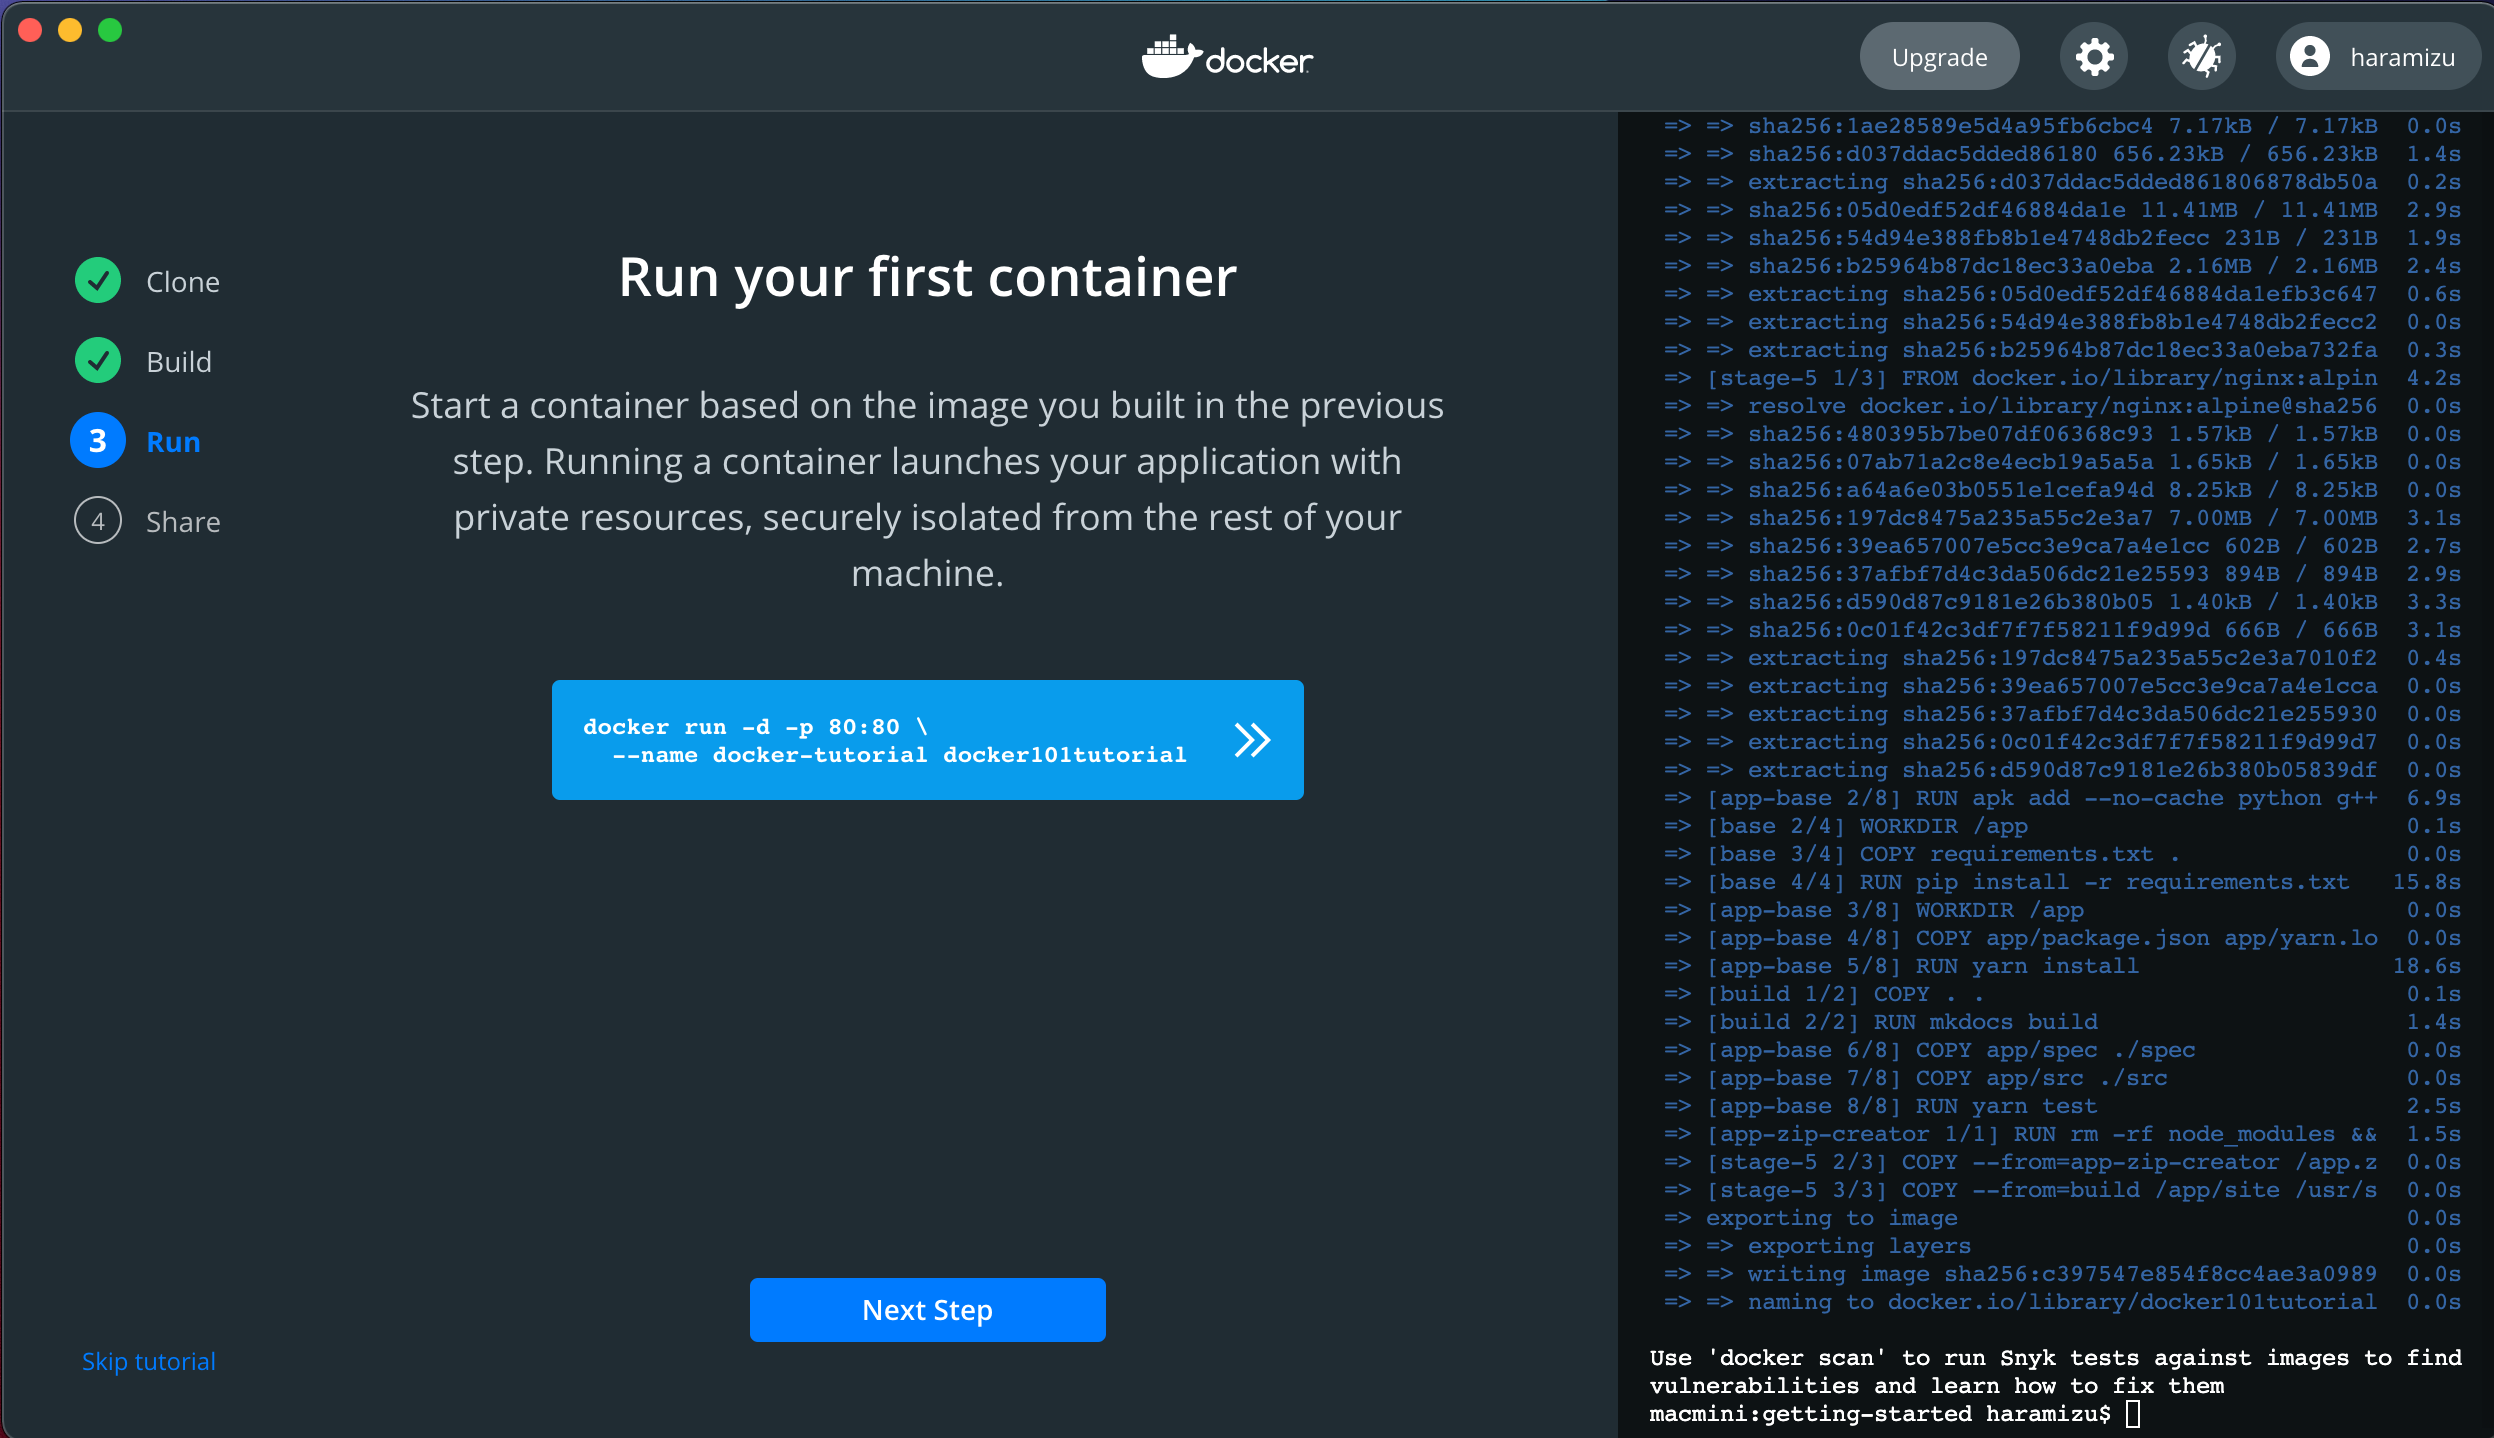Click the 18.6s timing value

[x=2427, y=966]
